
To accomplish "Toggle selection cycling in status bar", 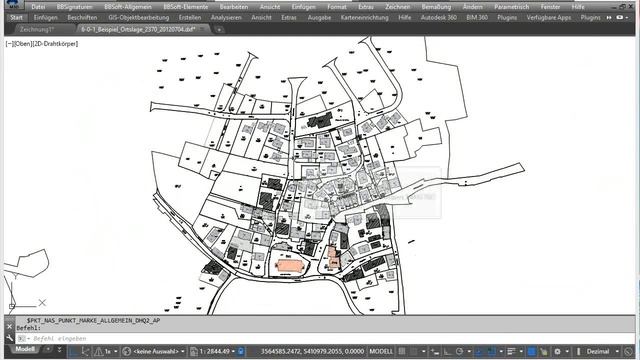I will pos(544,351).
